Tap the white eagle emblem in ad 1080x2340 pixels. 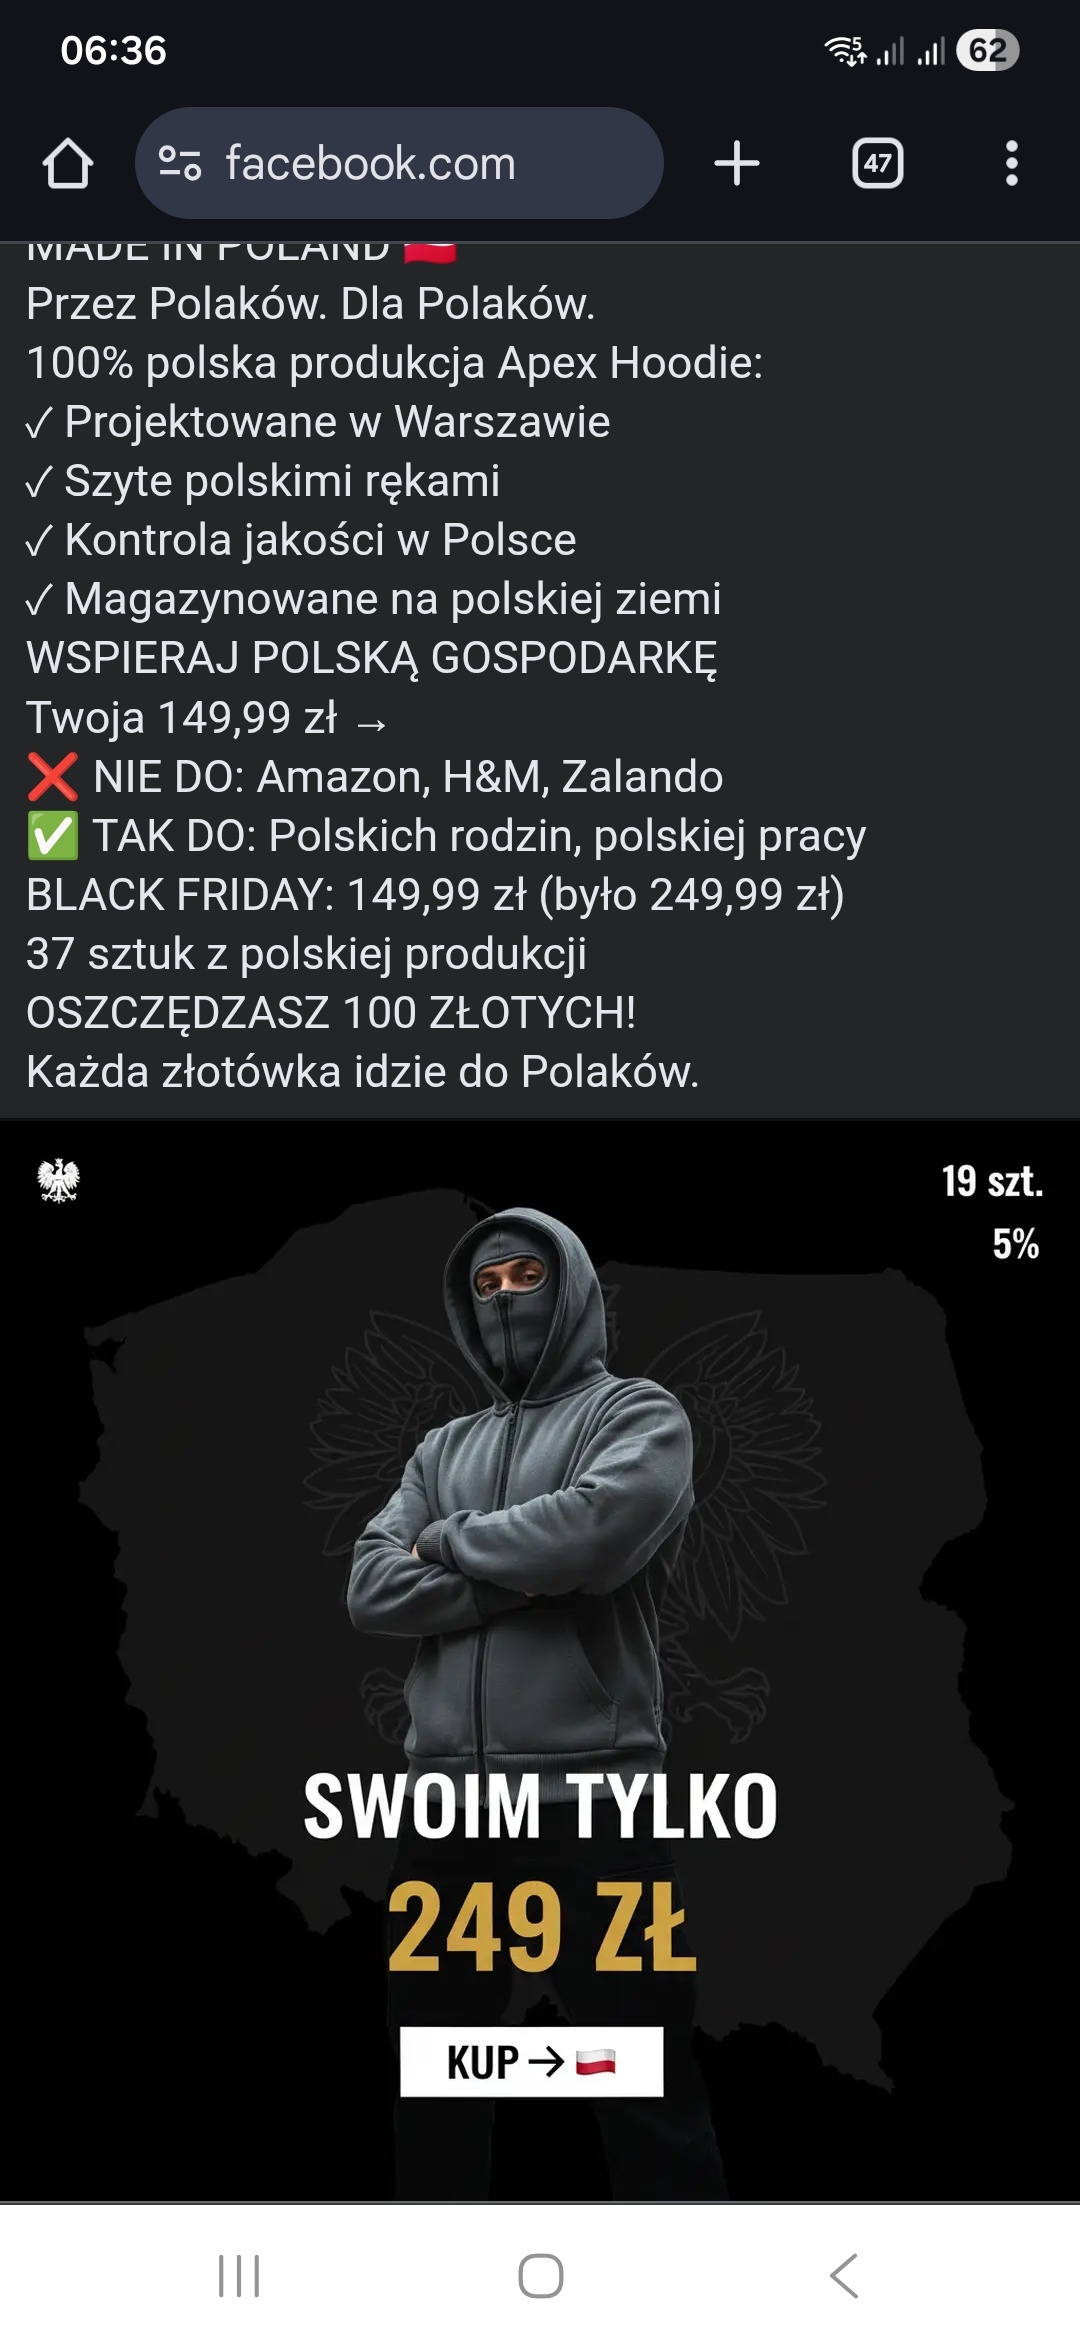(x=58, y=1180)
